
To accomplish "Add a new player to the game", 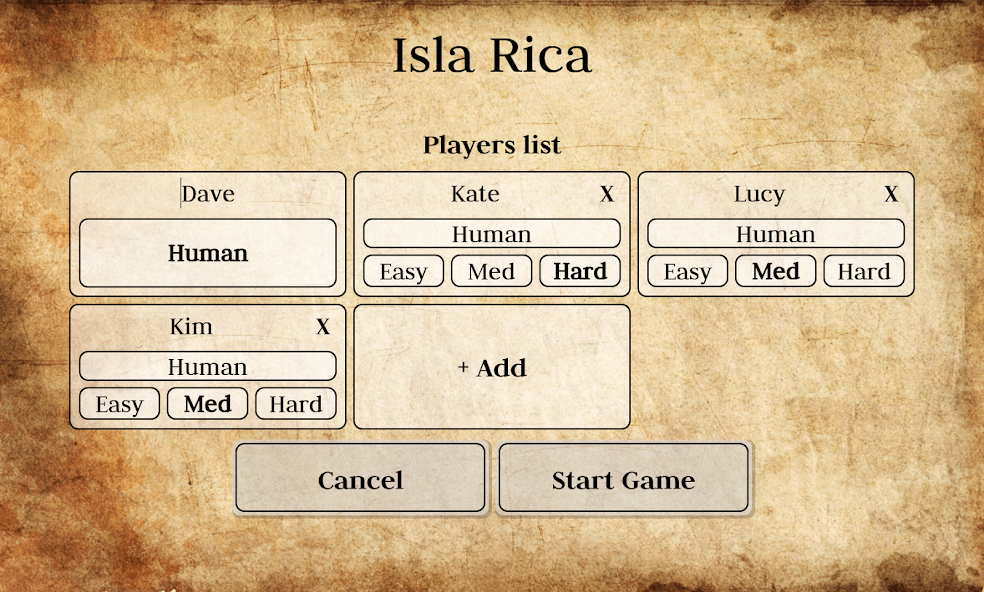I will (x=491, y=367).
